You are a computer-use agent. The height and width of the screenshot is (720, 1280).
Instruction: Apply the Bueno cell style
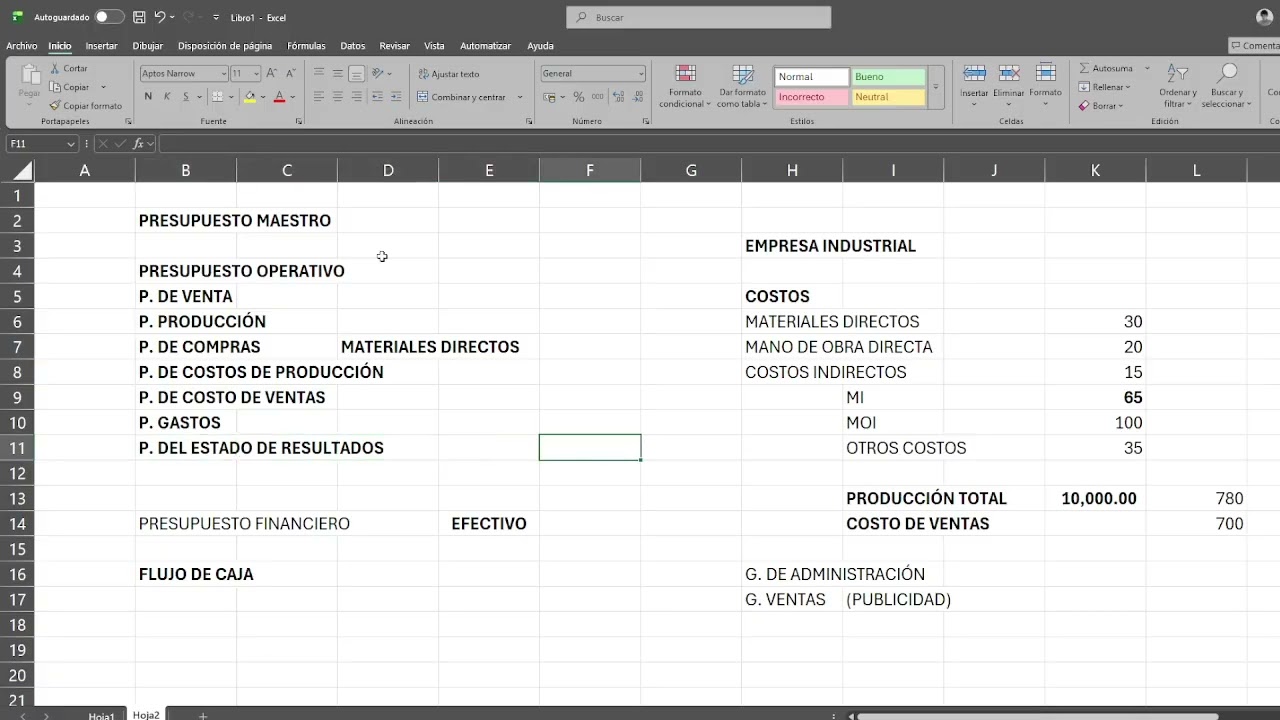[x=888, y=77]
